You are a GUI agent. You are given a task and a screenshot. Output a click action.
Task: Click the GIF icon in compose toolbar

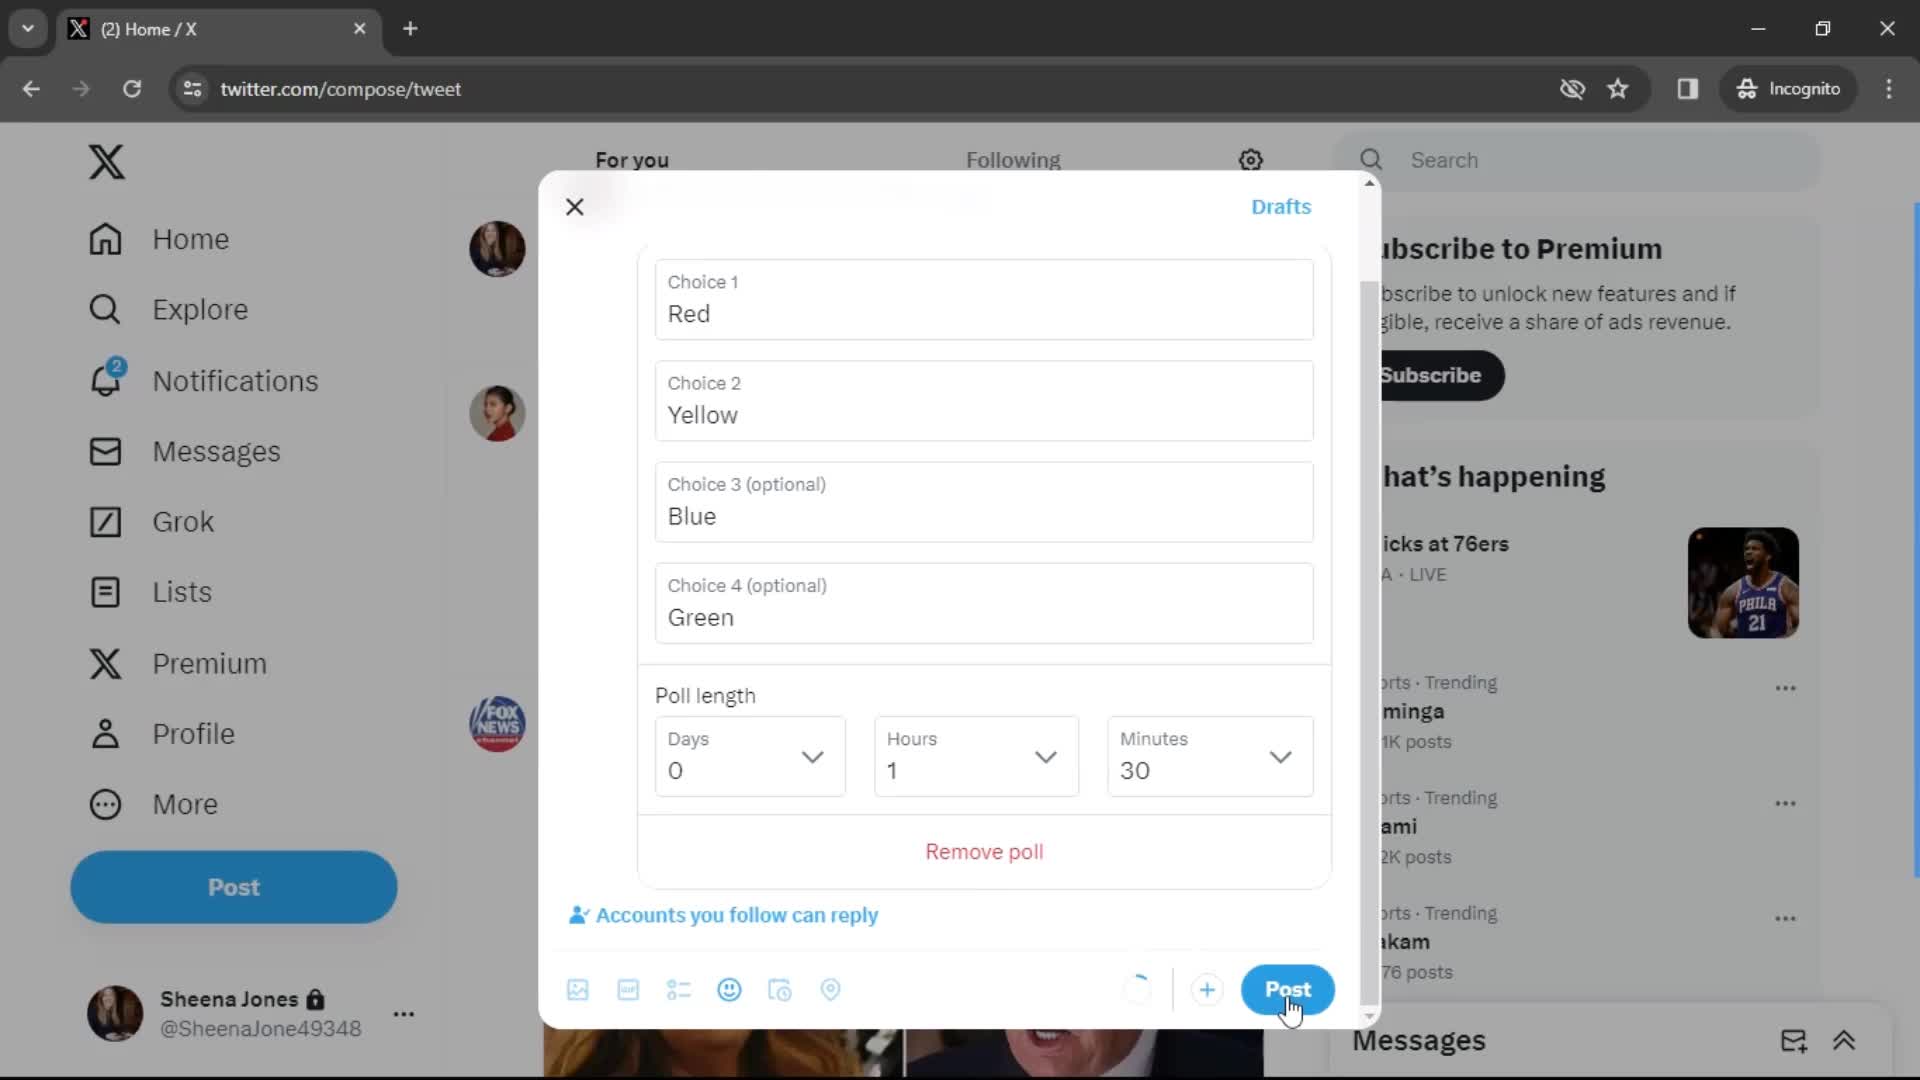[628, 989]
